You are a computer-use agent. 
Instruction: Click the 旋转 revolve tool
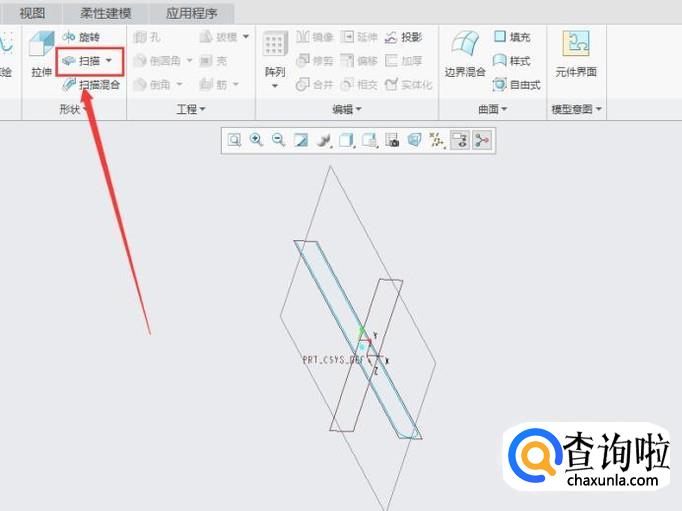tap(81, 37)
